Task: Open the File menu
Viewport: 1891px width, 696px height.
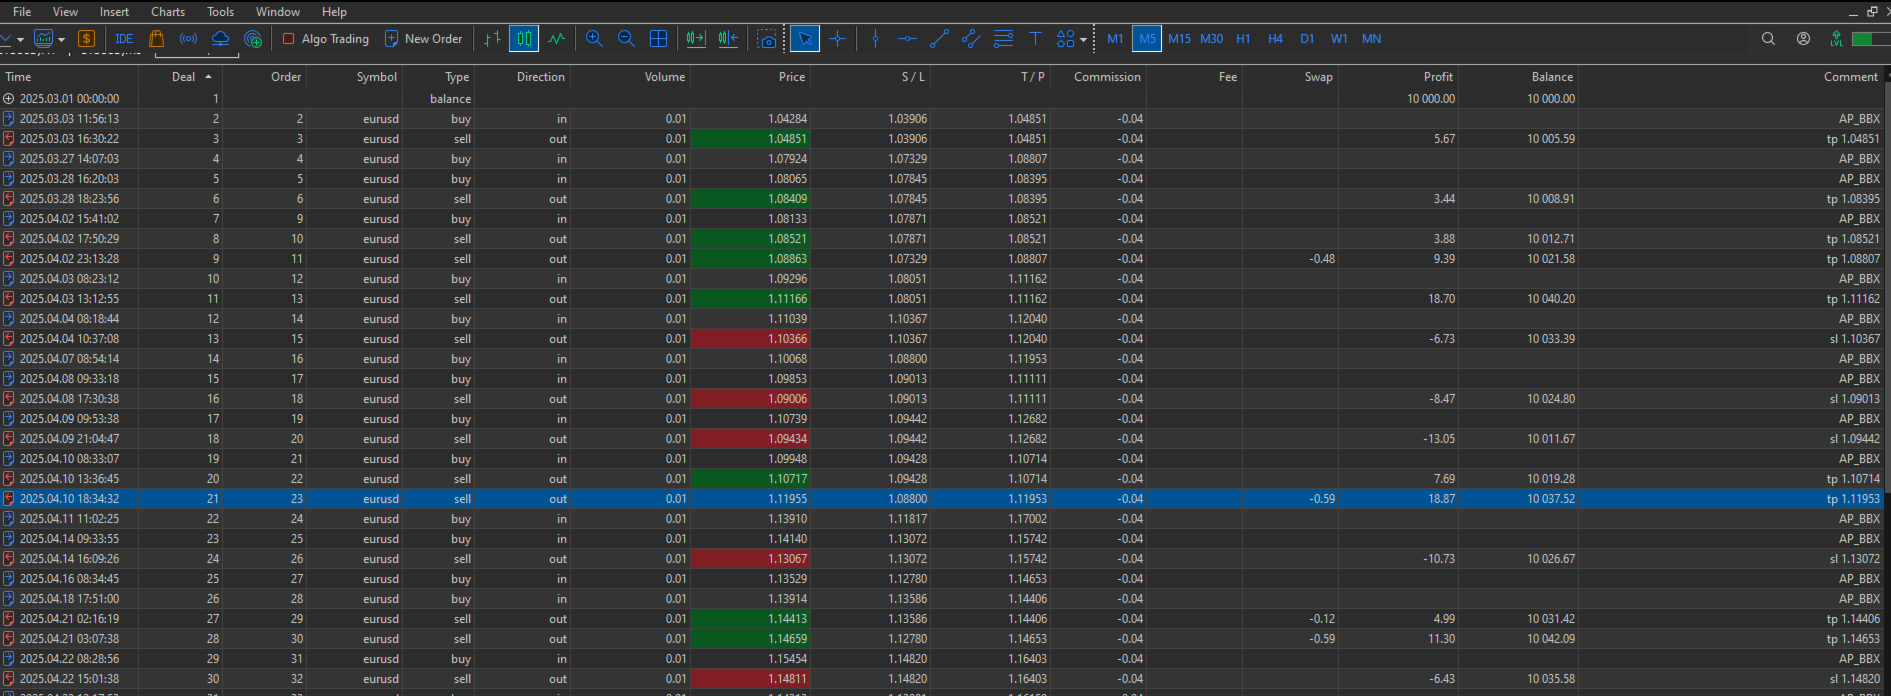Action: click(x=22, y=12)
